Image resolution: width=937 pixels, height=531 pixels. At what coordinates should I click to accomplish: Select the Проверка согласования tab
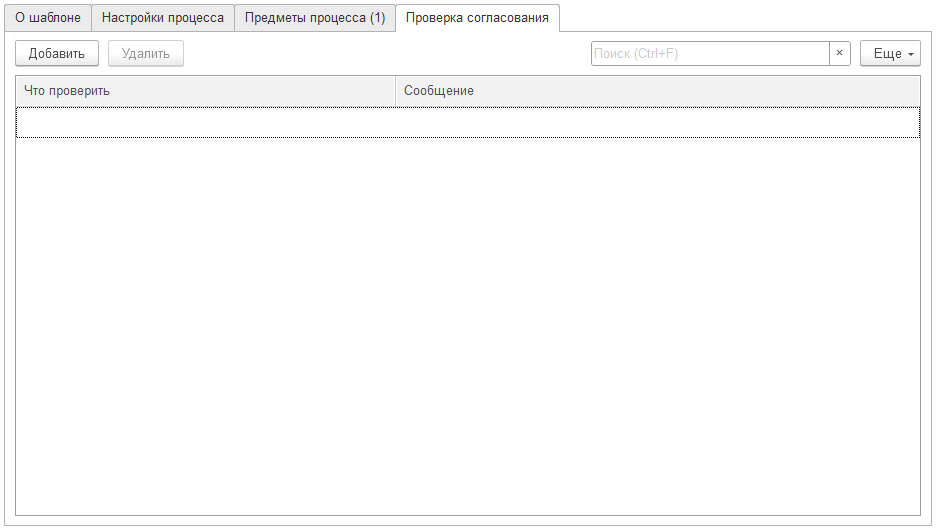point(477,18)
